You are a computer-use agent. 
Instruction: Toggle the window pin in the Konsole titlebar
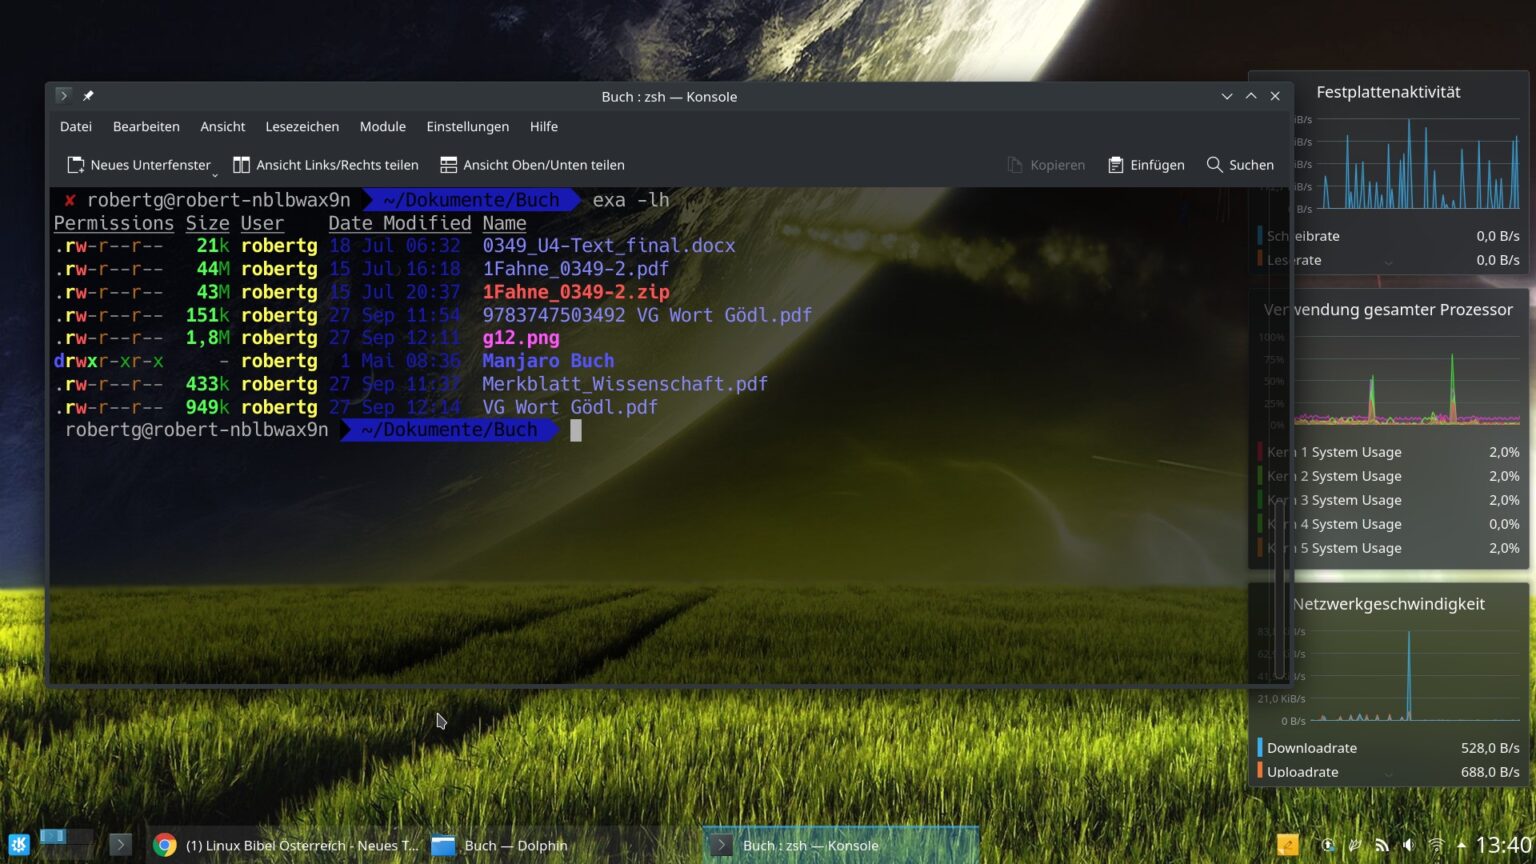[x=88, y=96]
